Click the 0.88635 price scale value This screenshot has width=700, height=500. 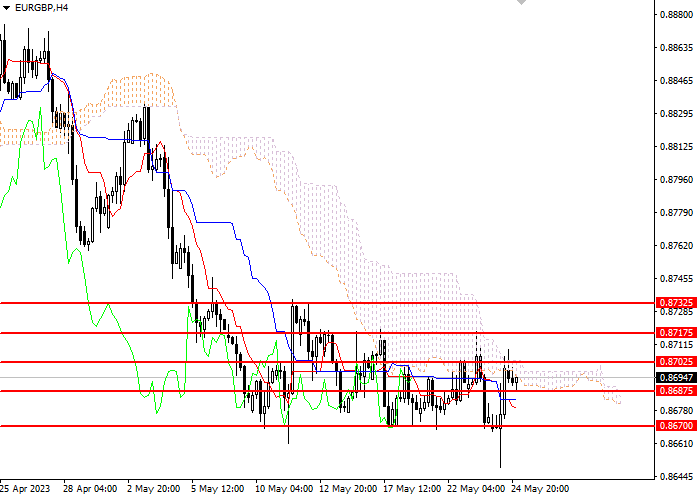tap(676, 48)
